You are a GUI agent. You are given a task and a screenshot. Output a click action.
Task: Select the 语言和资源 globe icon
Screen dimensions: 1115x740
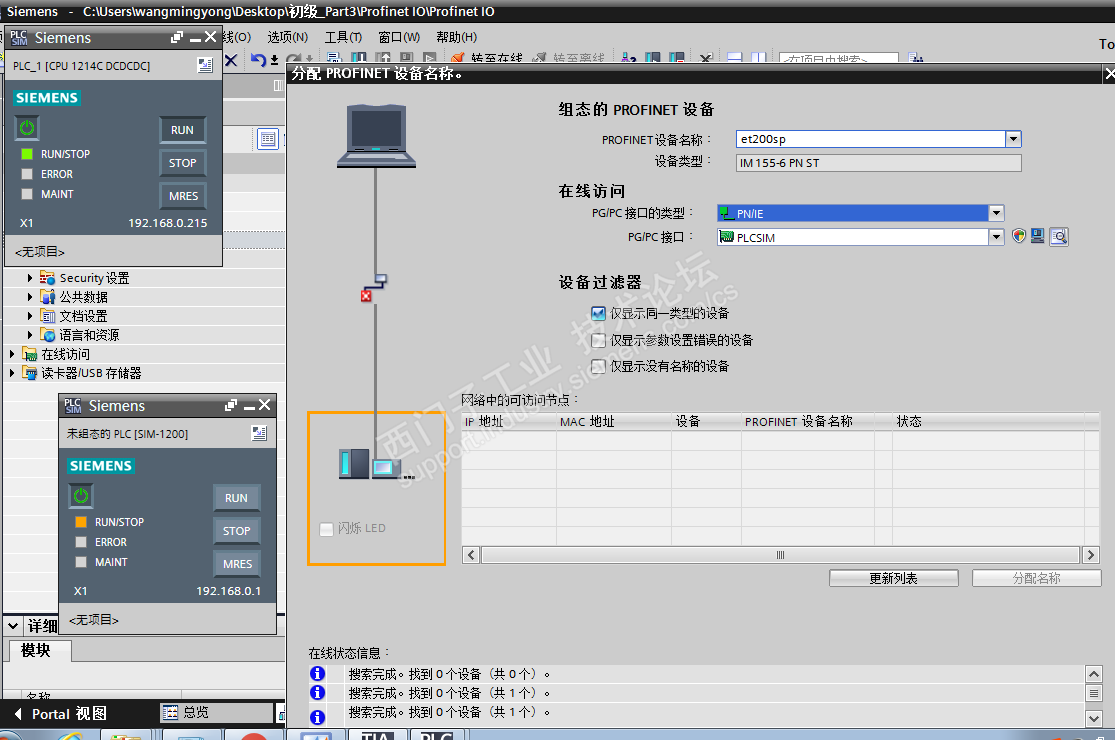[x=48, y=335]
